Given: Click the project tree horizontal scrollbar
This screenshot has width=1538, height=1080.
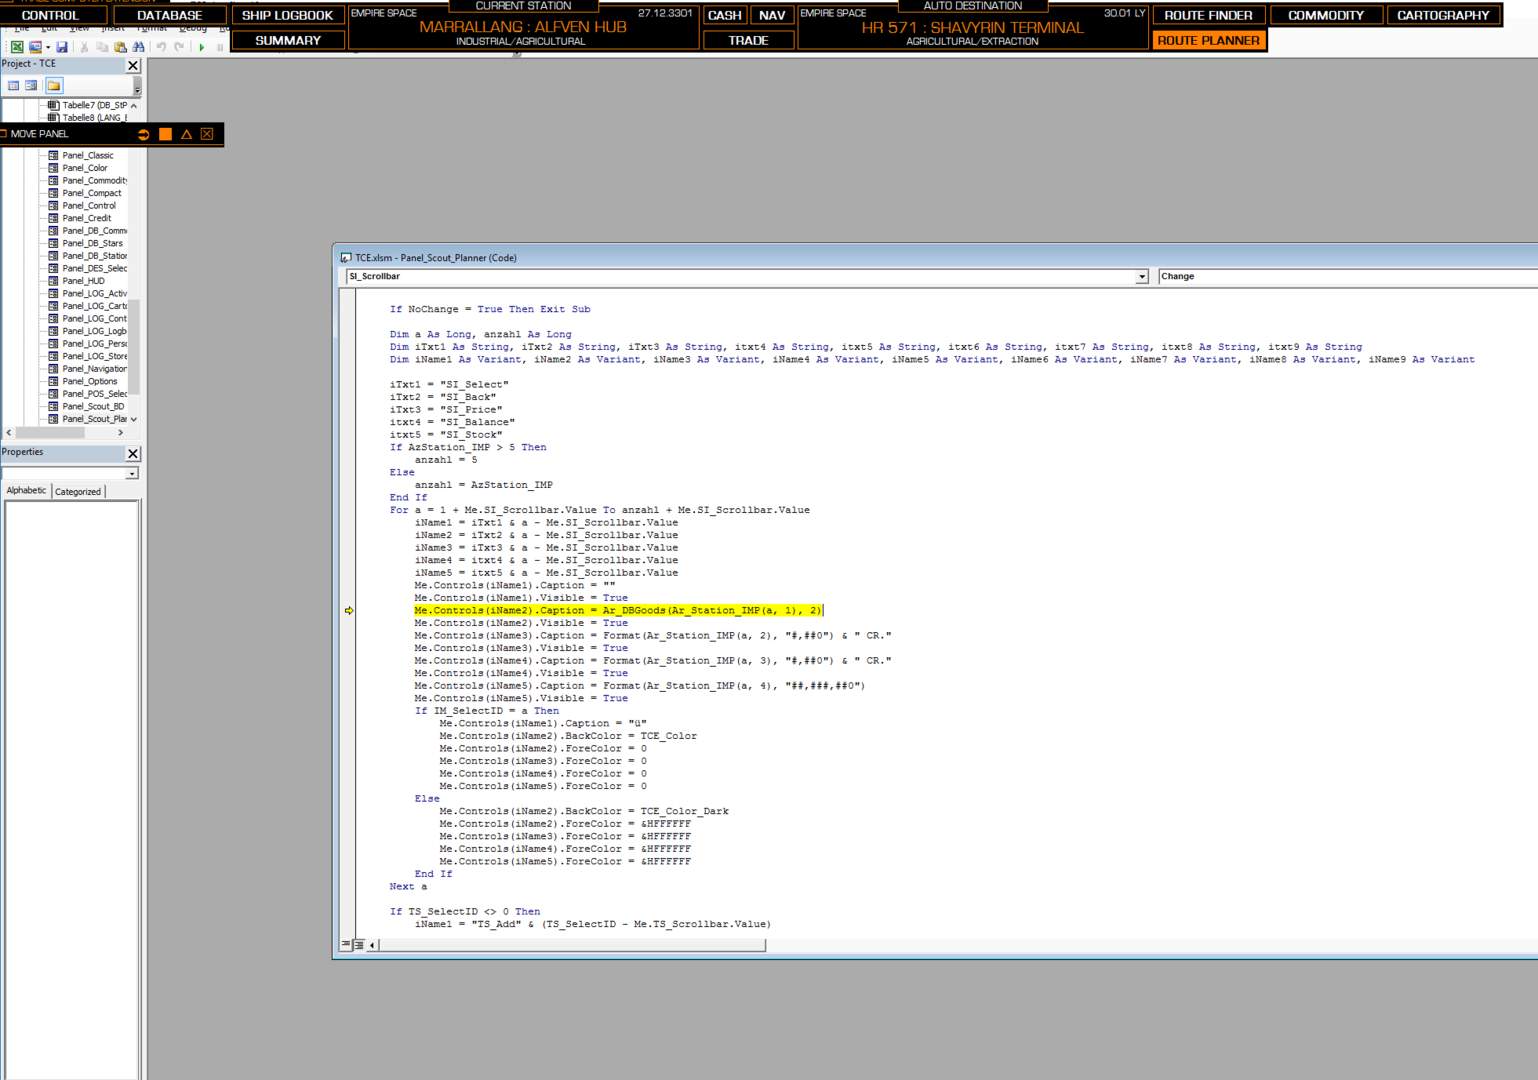Looking at the screenshot, I should coord(65,433).
